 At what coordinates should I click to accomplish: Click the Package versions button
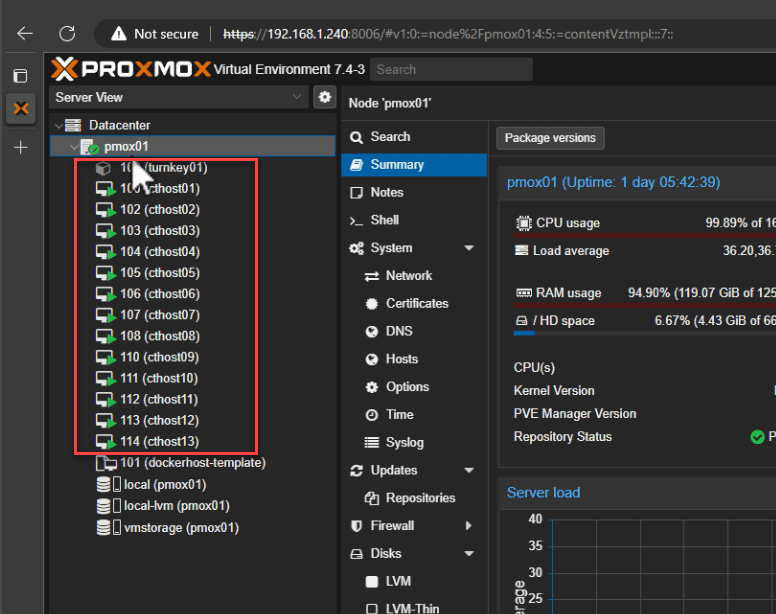coord(550,138)
